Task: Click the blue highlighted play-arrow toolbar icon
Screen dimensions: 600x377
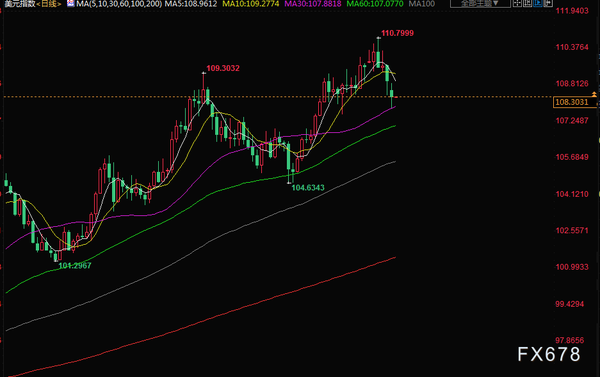Action: click(538, 3)
